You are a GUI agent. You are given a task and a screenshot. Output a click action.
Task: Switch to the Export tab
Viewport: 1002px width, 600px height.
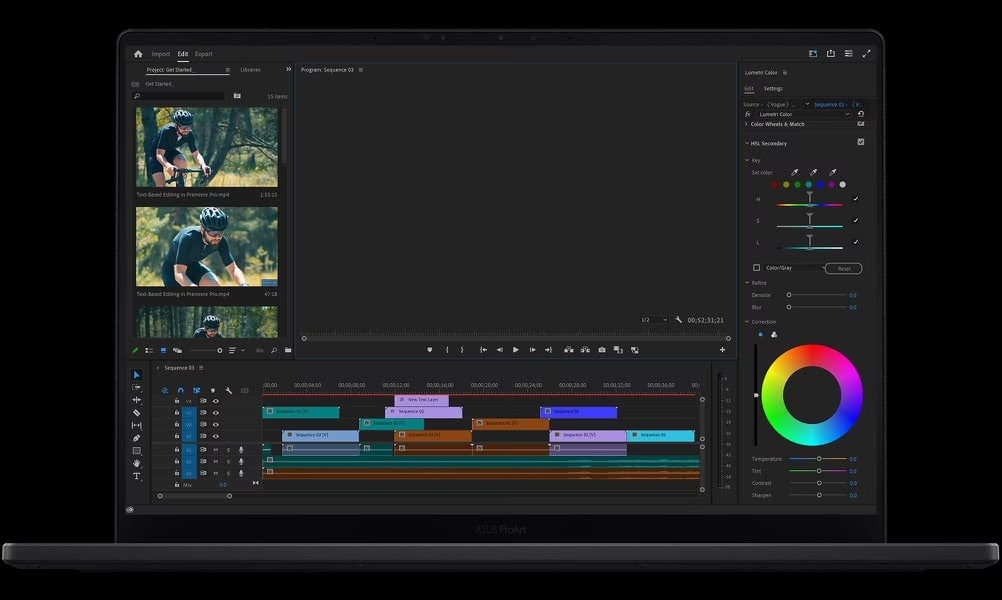(203, 54)
